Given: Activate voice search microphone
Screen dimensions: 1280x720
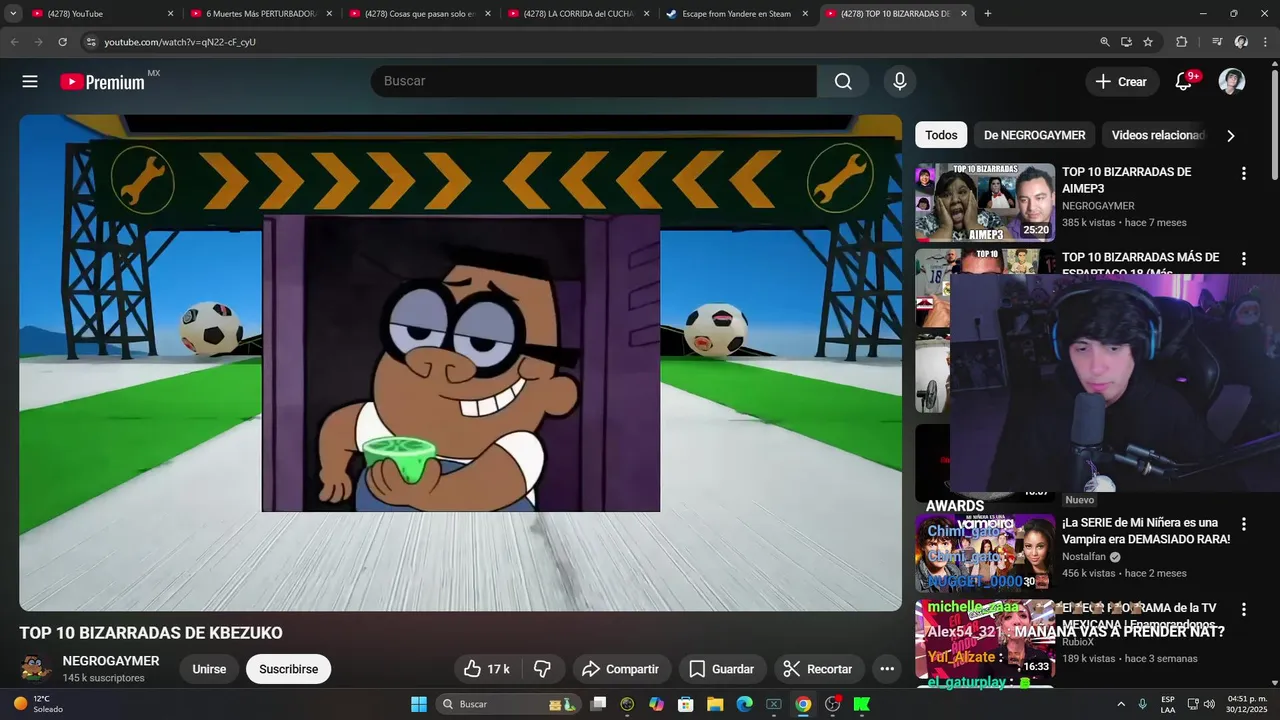Looking at the screenshot, I should point(900,81).
